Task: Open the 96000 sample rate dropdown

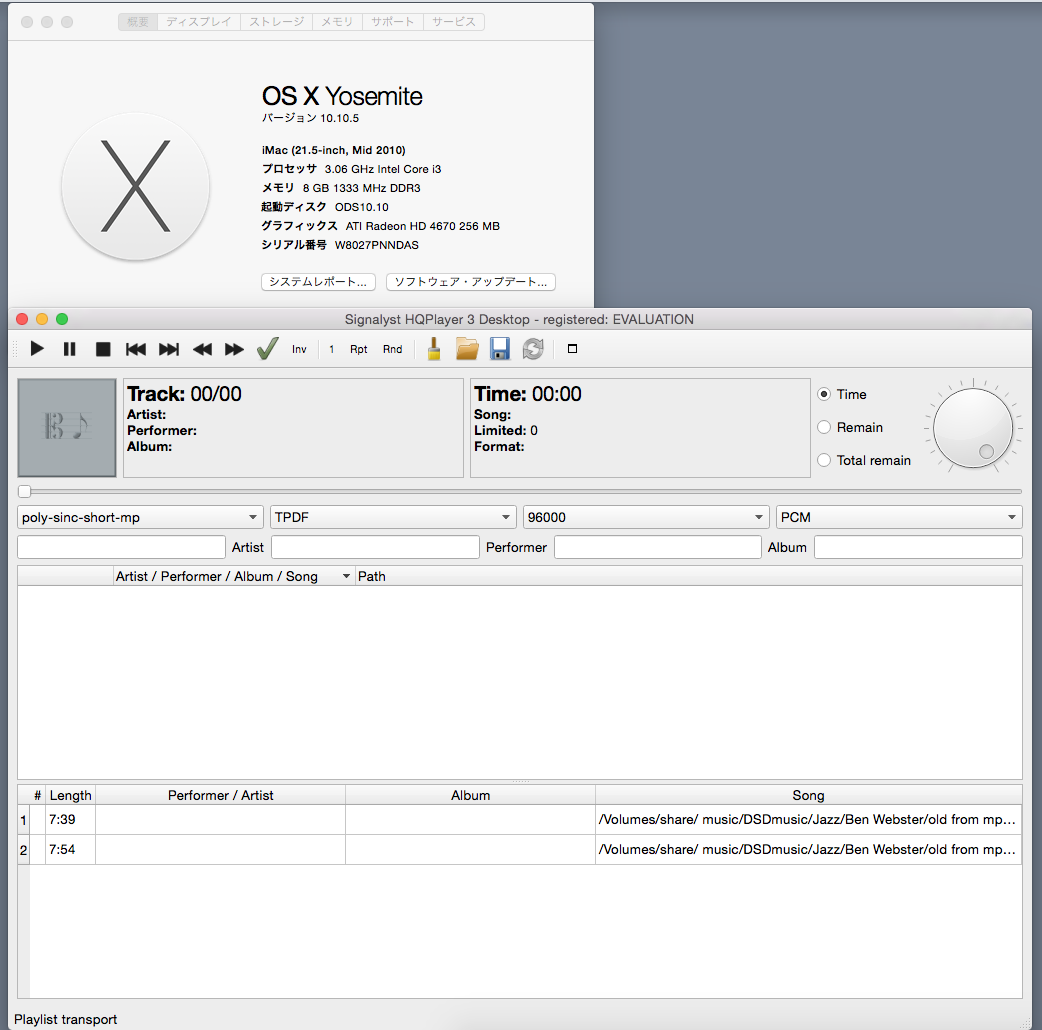Action: tap(645, 517)
